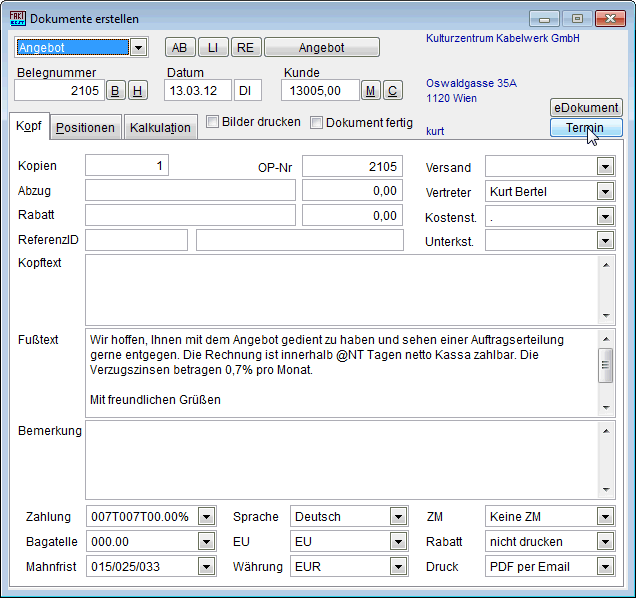Viewport: 636px width, 598px height.
Task: Click the RE button
Action: (x=246, y=47)
